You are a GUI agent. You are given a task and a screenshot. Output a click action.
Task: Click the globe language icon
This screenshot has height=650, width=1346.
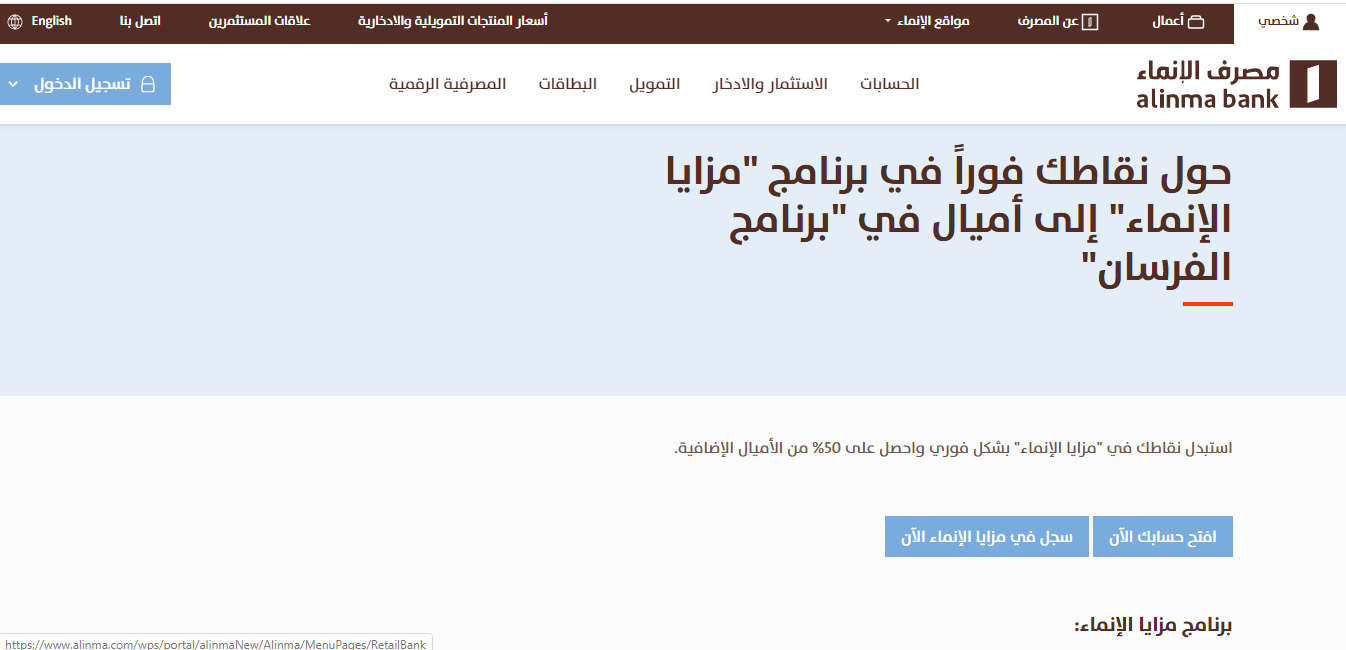coord(15,21)
